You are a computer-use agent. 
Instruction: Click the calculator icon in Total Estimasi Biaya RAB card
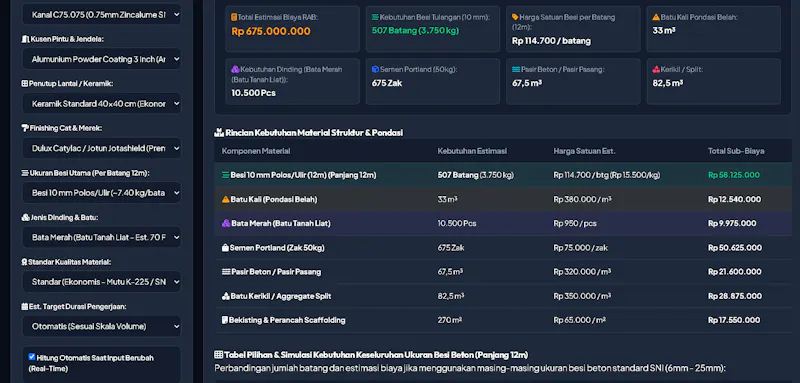[234, 17]
